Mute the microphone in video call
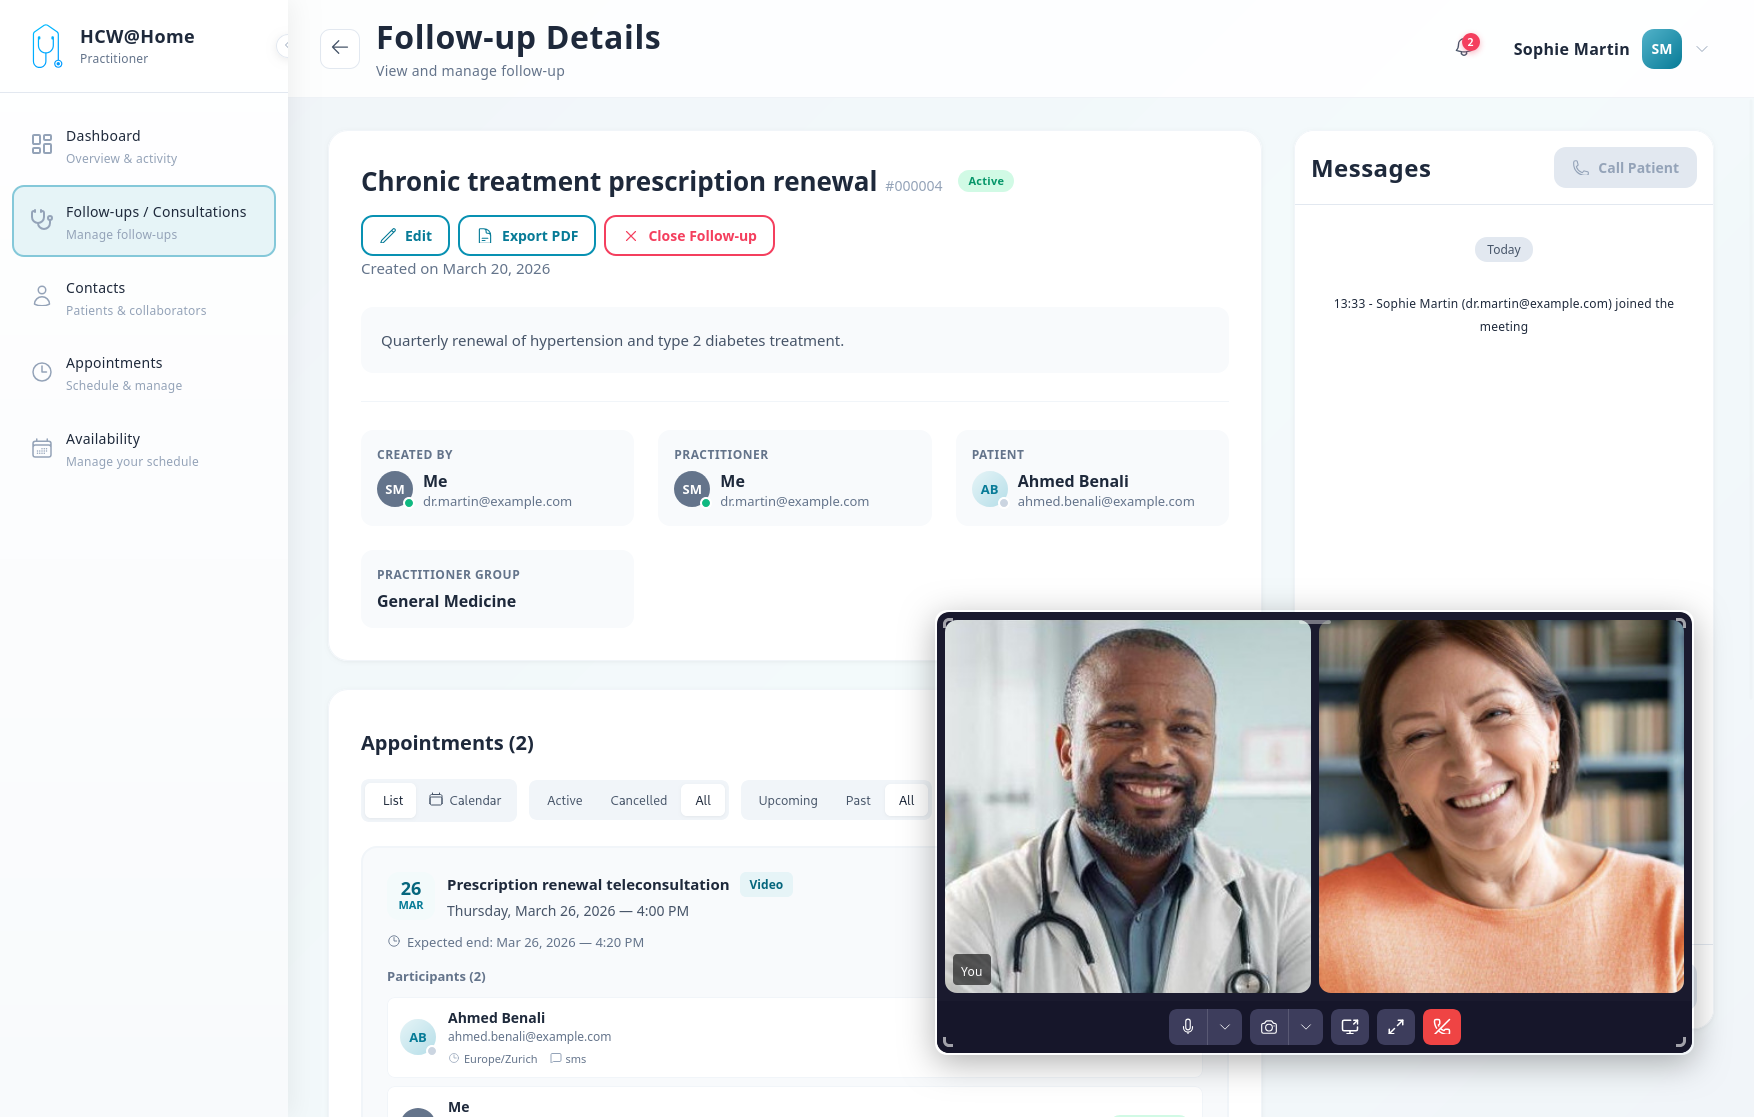 [1188, 1027]
